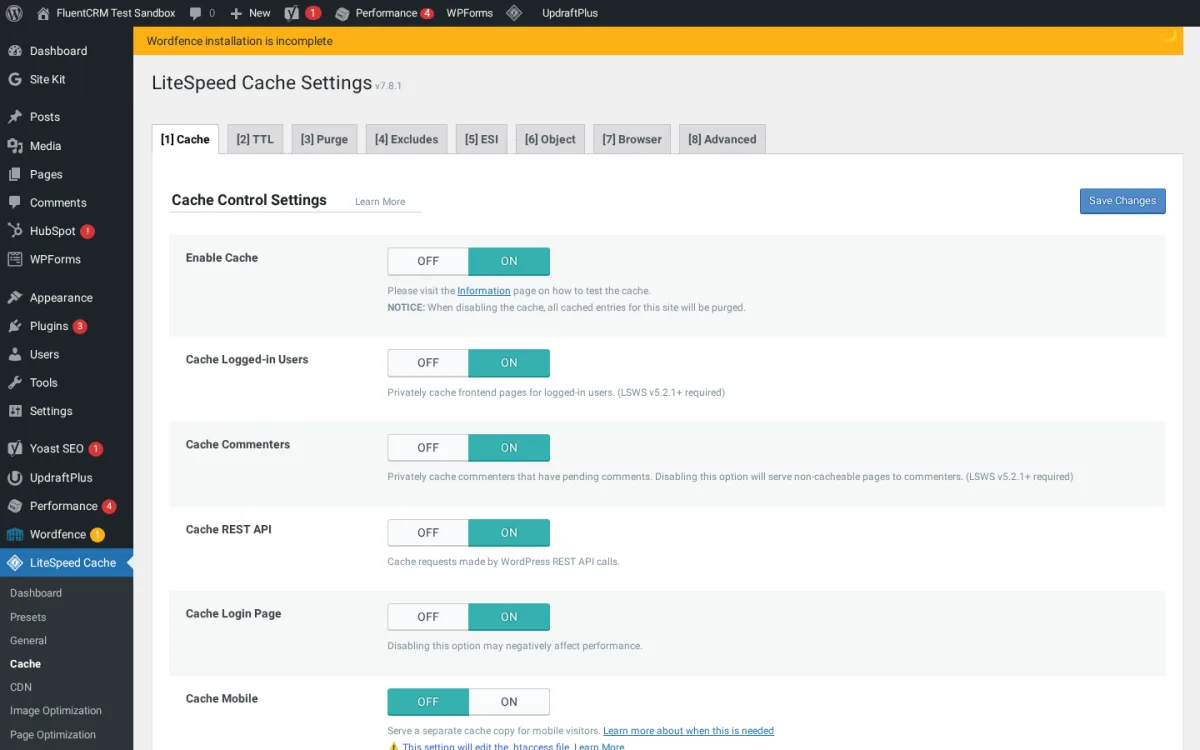Open the Yoast icon in the admin bar
The image size is (1200, 750).
click(x=291, y=13)
